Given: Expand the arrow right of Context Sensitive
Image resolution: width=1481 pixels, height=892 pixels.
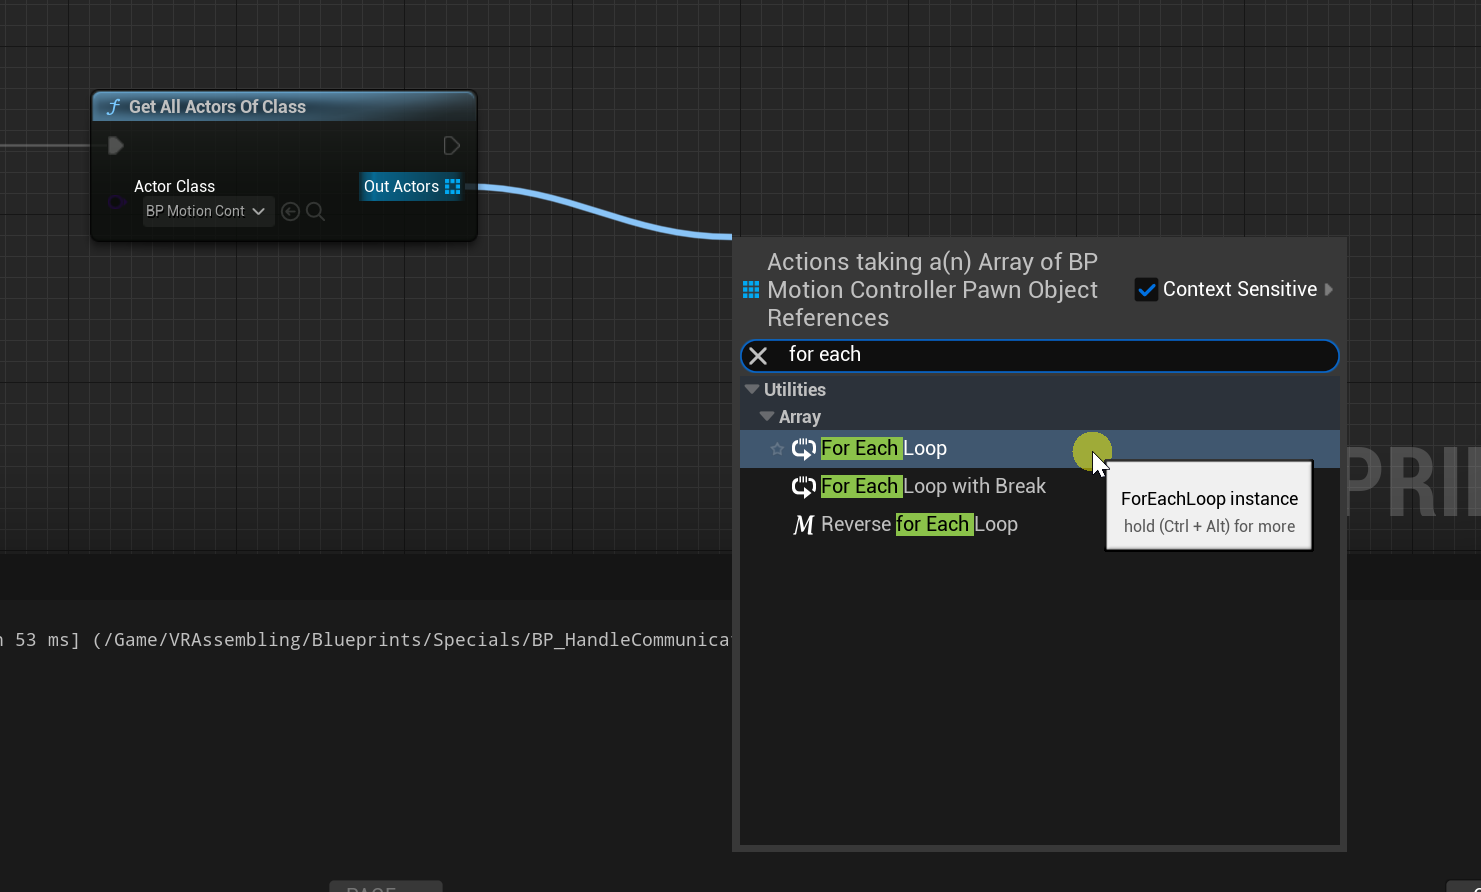Looking at the screenshot, I should click(1329, 290).
